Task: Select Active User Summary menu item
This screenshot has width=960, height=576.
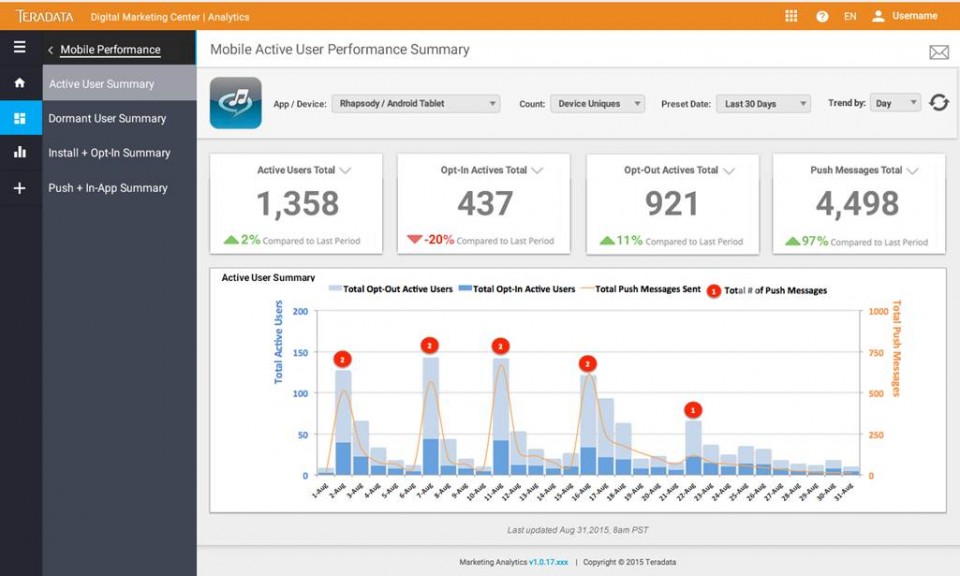Action: click(119, 83)
